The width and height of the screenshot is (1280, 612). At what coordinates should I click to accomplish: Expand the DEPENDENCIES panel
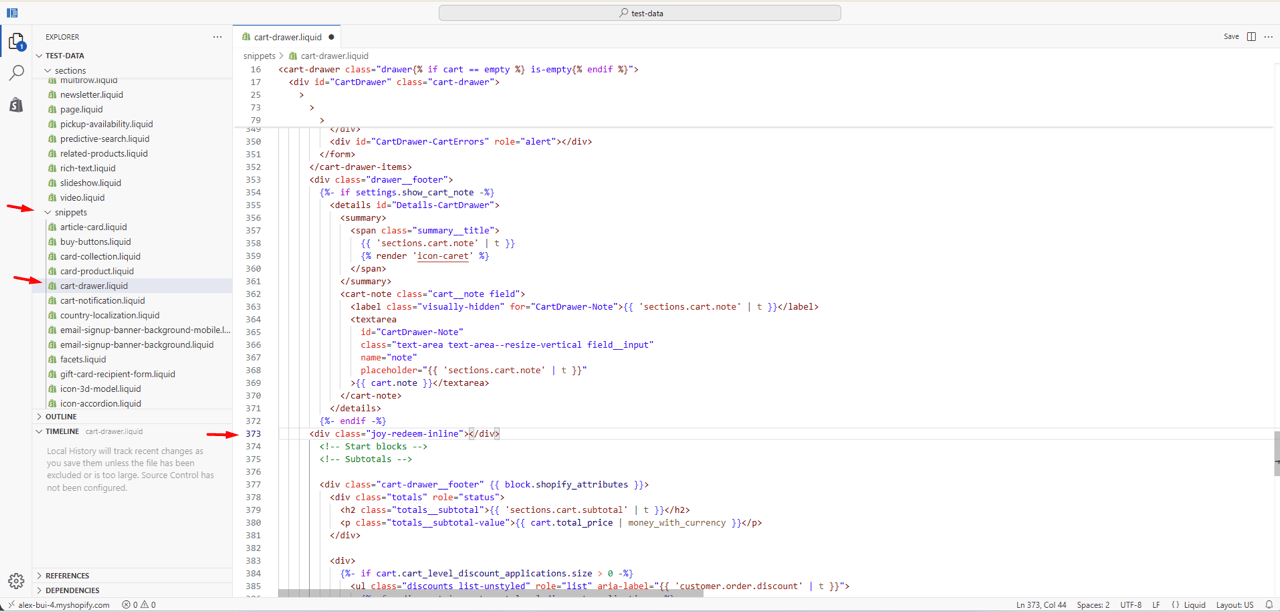click(39, 590)
